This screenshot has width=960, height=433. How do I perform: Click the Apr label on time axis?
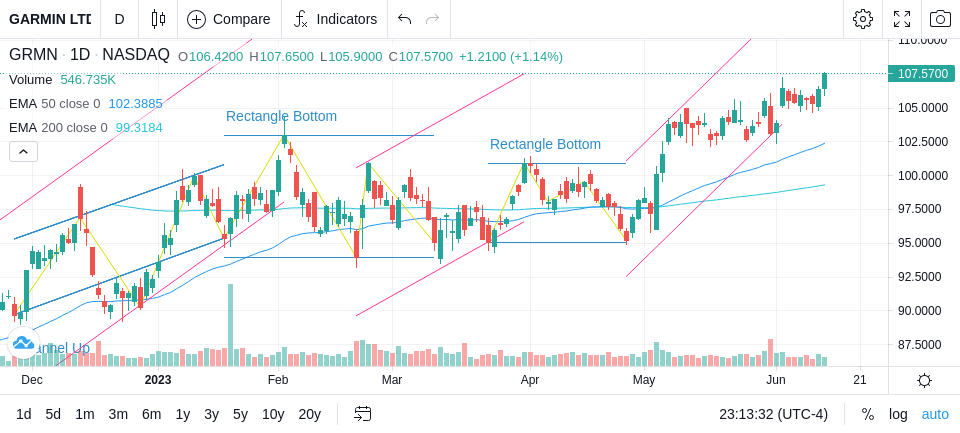tap(530, 380)
